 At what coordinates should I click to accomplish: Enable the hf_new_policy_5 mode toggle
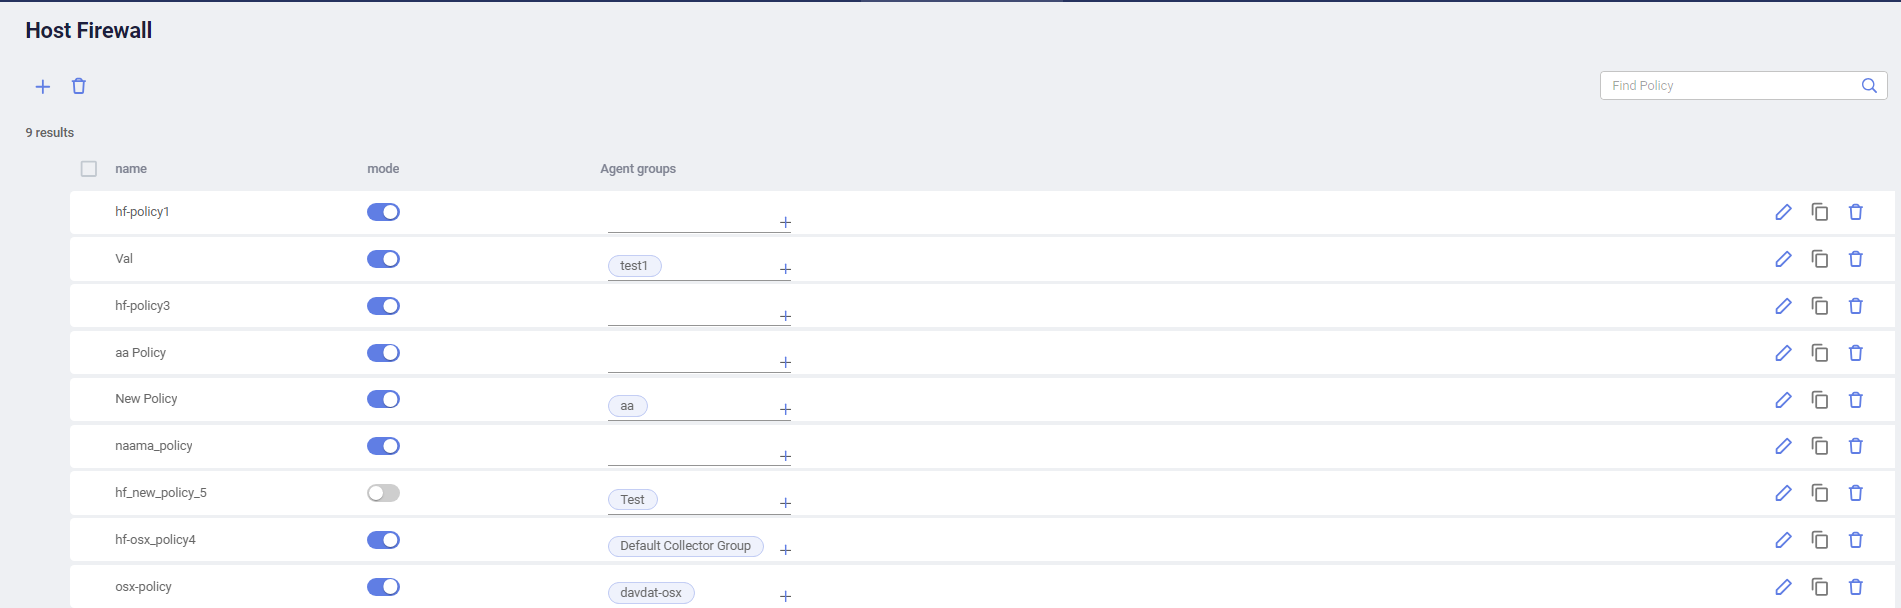[383, 493]
